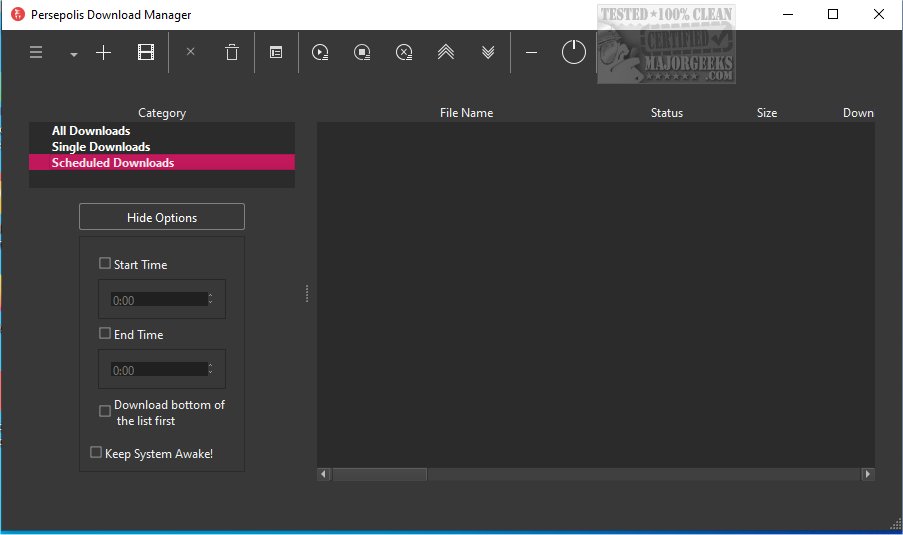
Task: Open download properties icon
Action: 276,53
